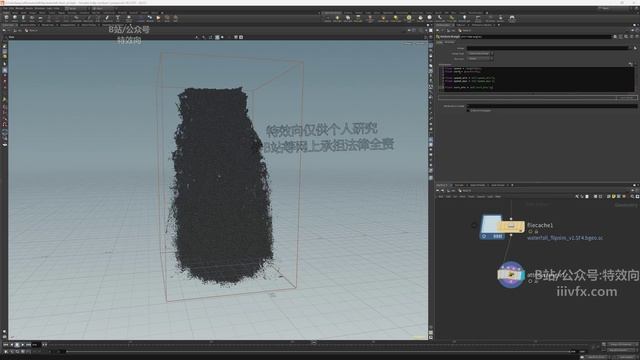Open the Persp viewport menu
This screenshot has height=360, width=640.
409,43
